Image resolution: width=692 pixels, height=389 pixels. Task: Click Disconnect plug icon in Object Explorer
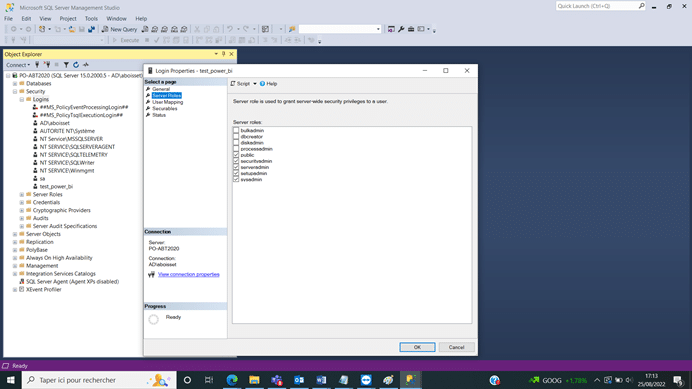point(47,65)
